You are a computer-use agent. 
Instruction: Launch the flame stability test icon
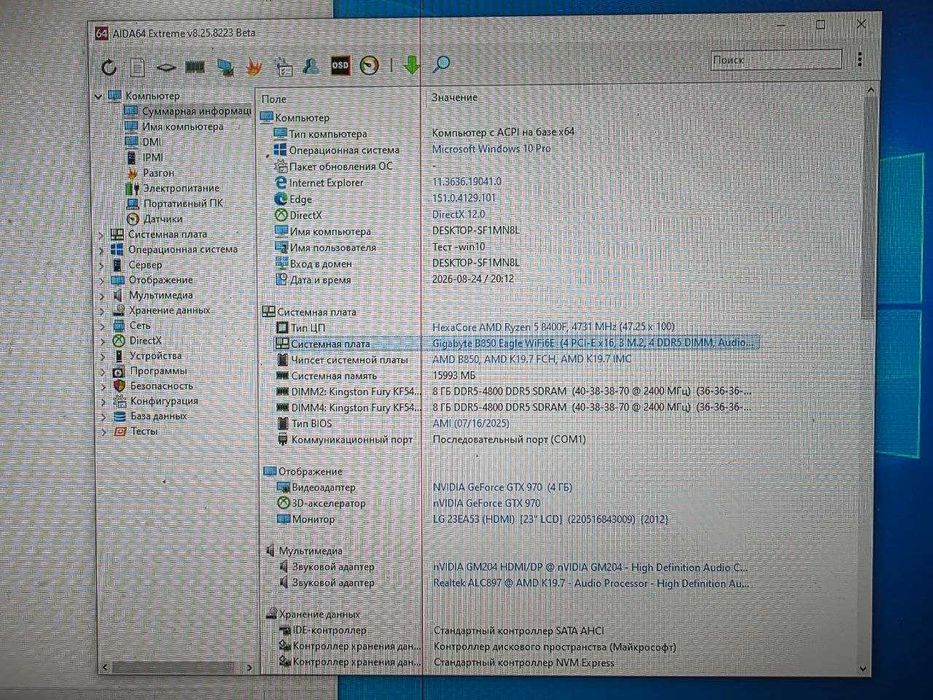pos(254,67)
